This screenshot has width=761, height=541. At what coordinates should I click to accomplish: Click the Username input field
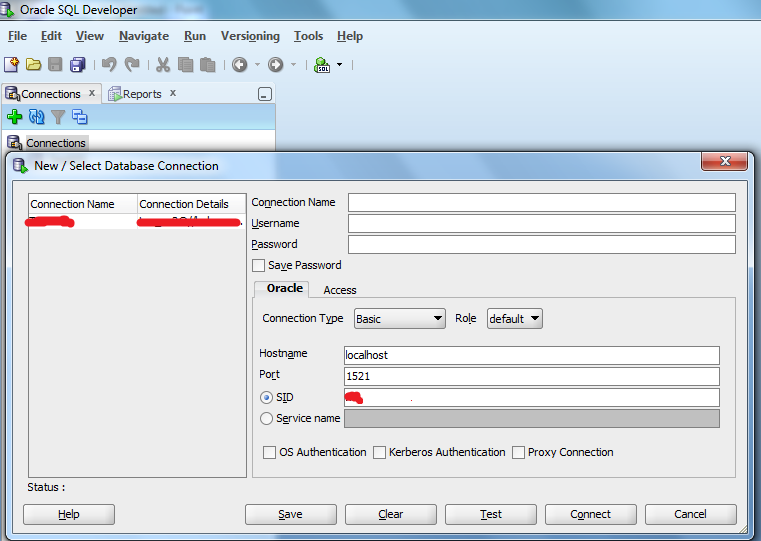(x=542, y=224)
